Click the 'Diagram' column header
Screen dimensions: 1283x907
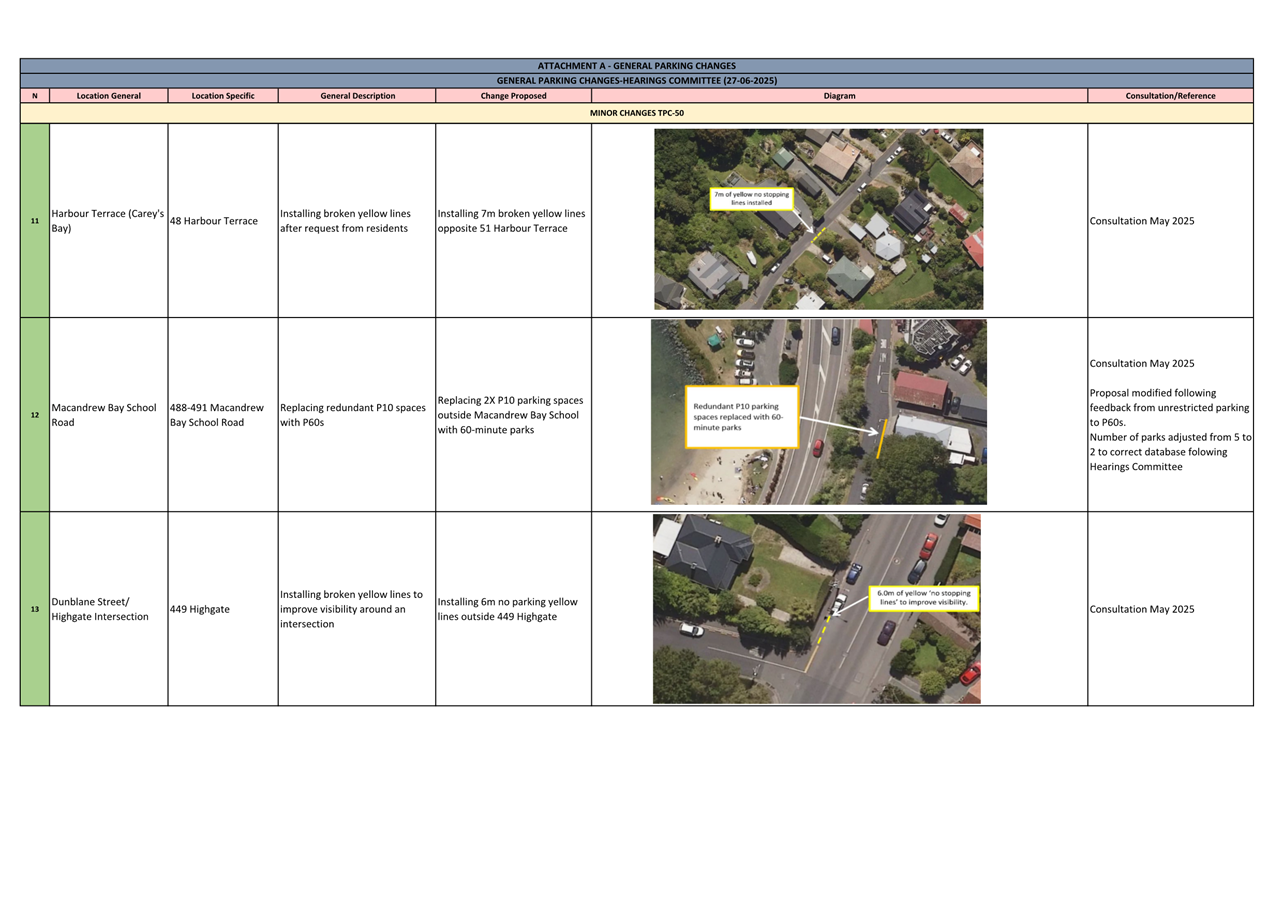coord(839,96)
